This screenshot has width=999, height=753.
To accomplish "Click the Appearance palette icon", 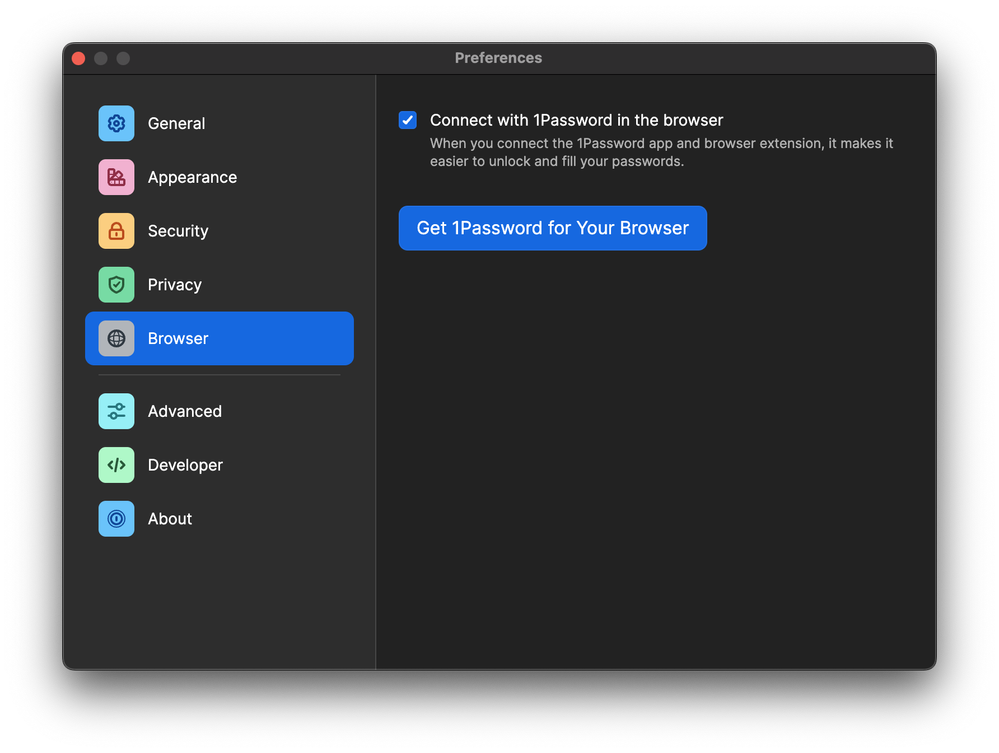I will pyautogui.click(x=116, y=177).
